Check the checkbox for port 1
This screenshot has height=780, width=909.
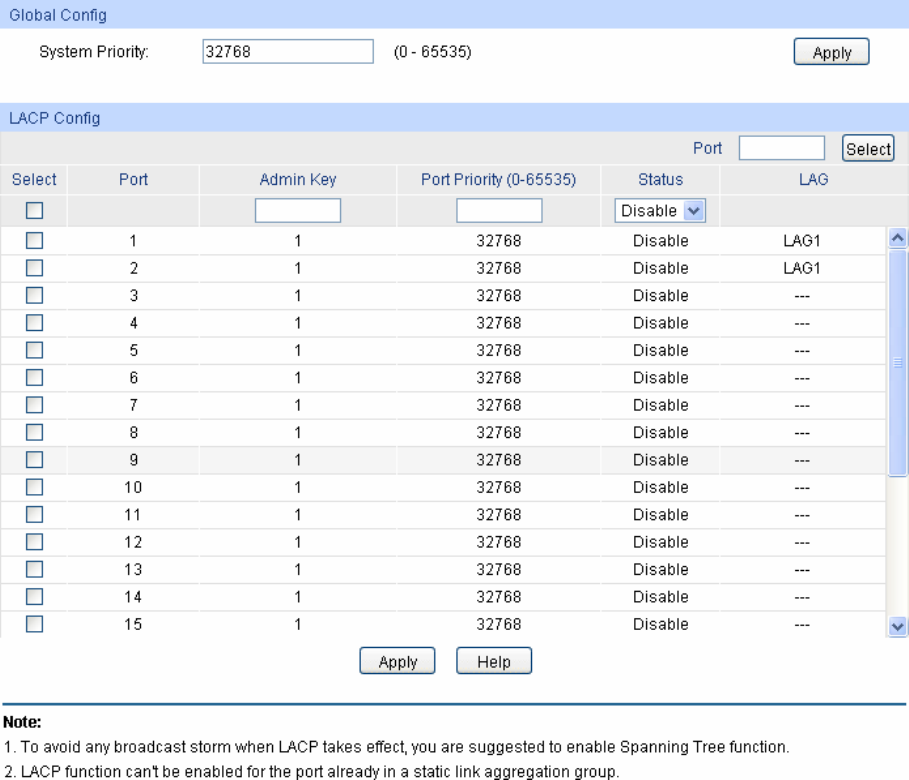click(x=35, y=241)
